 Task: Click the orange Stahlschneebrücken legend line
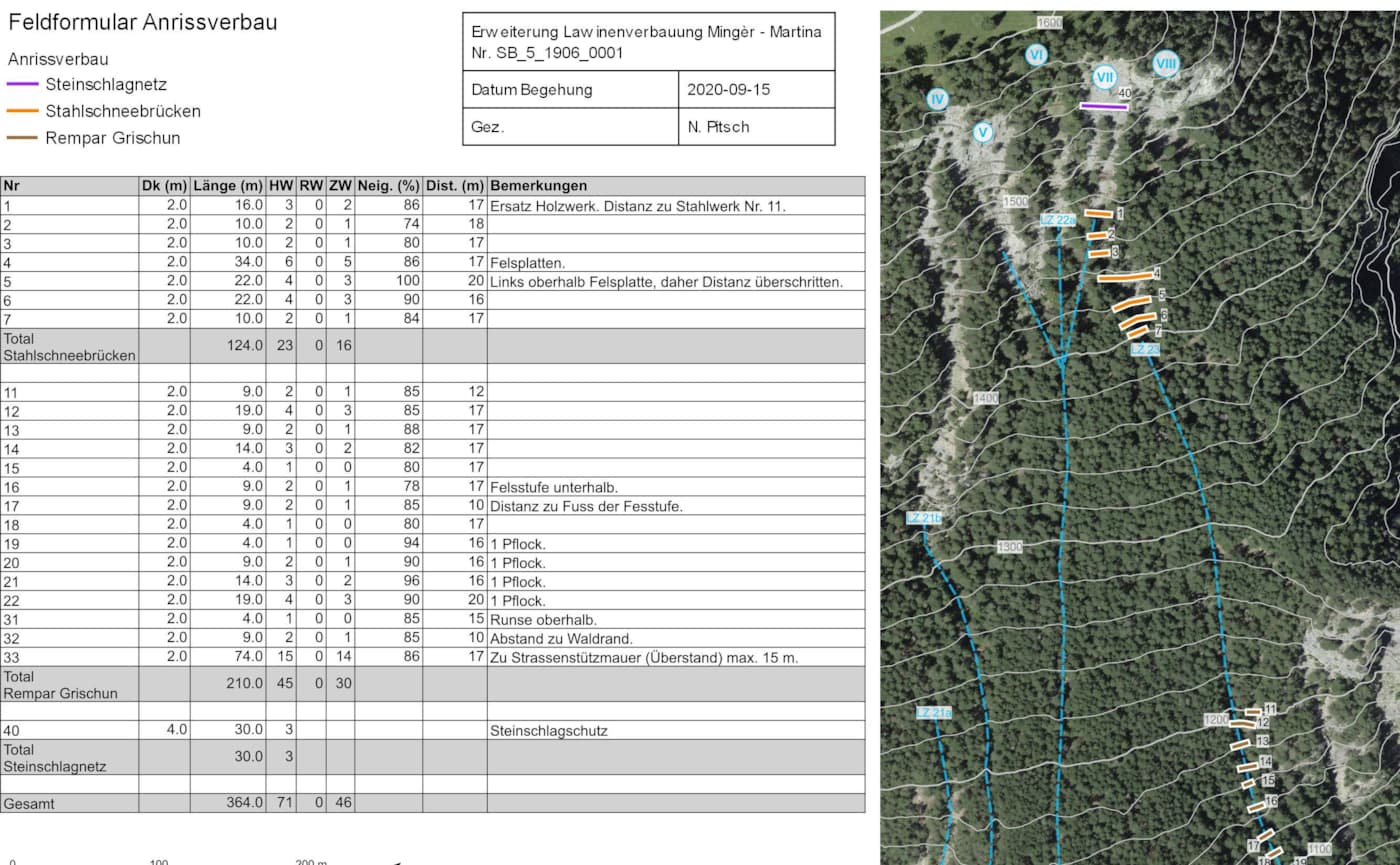23,112
